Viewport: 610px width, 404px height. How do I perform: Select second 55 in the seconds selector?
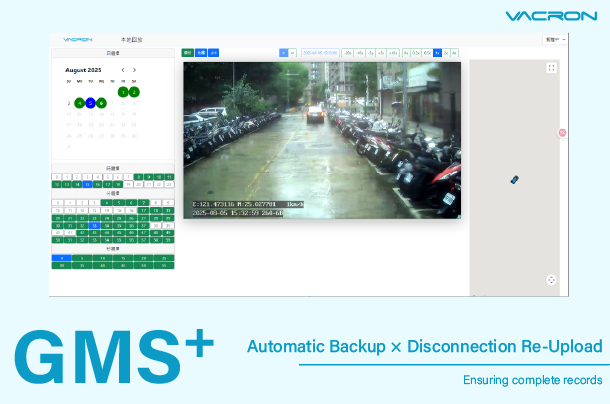(164, 265)
